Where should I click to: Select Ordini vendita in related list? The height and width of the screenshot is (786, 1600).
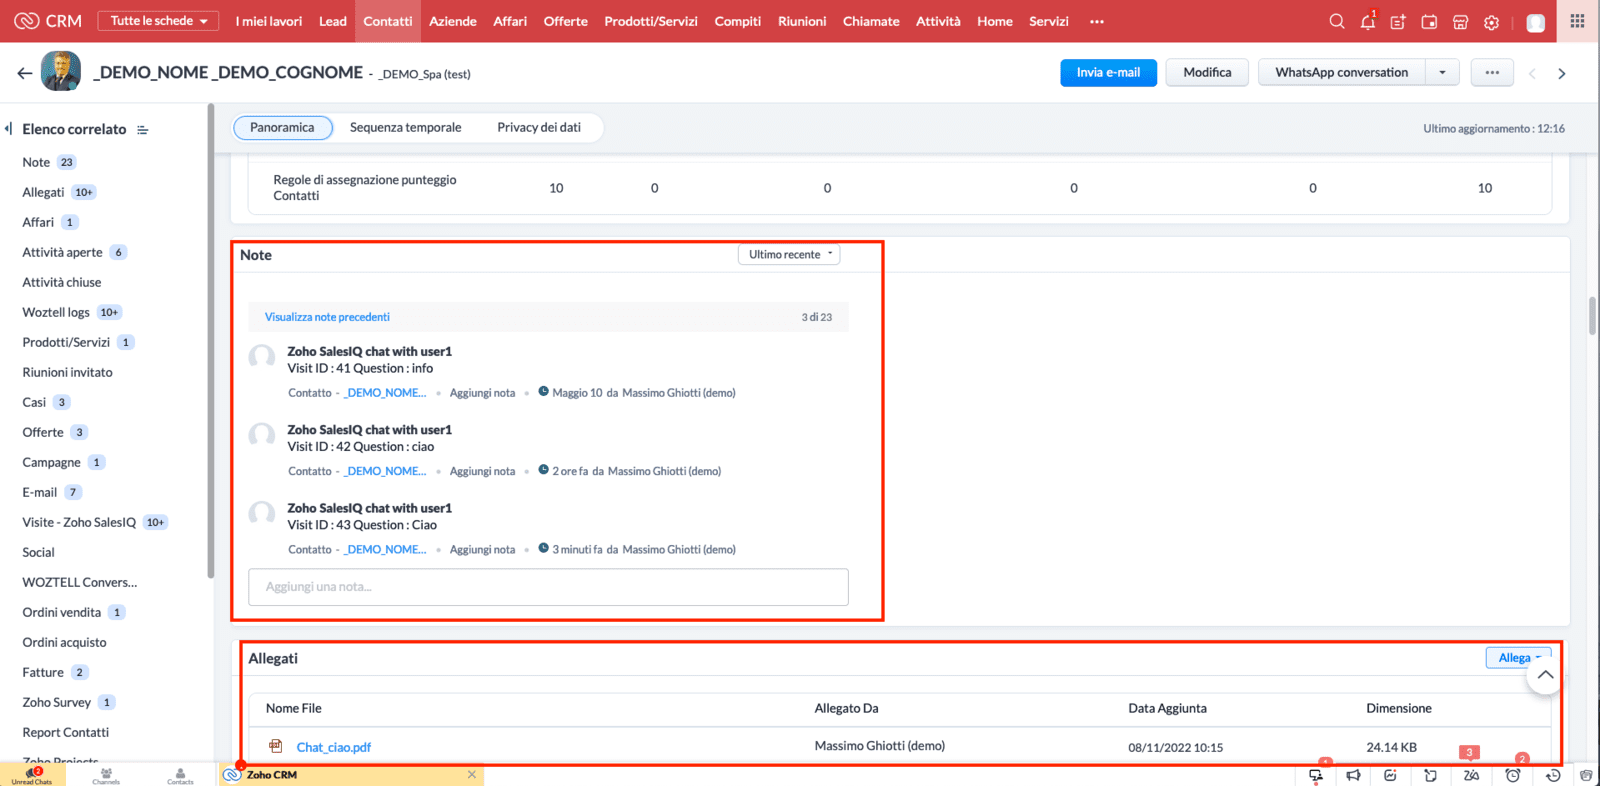pyautogui.click(x=62, y=612)
